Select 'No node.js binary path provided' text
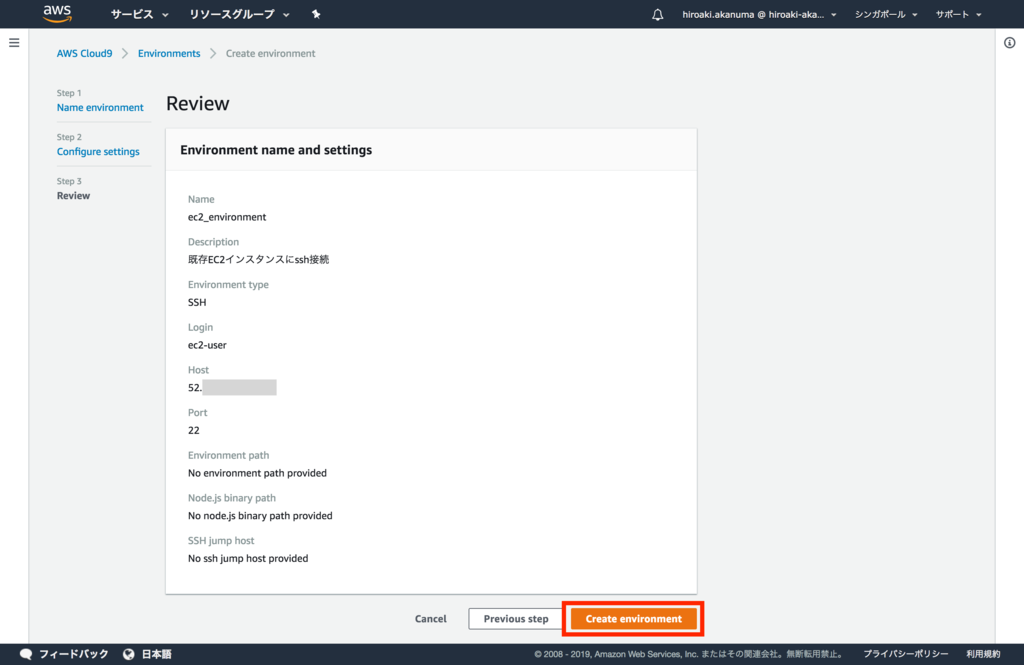Image resolution: width=1024 pixels, height=665 pixels. pyautogui.click(x=260, y=516)
